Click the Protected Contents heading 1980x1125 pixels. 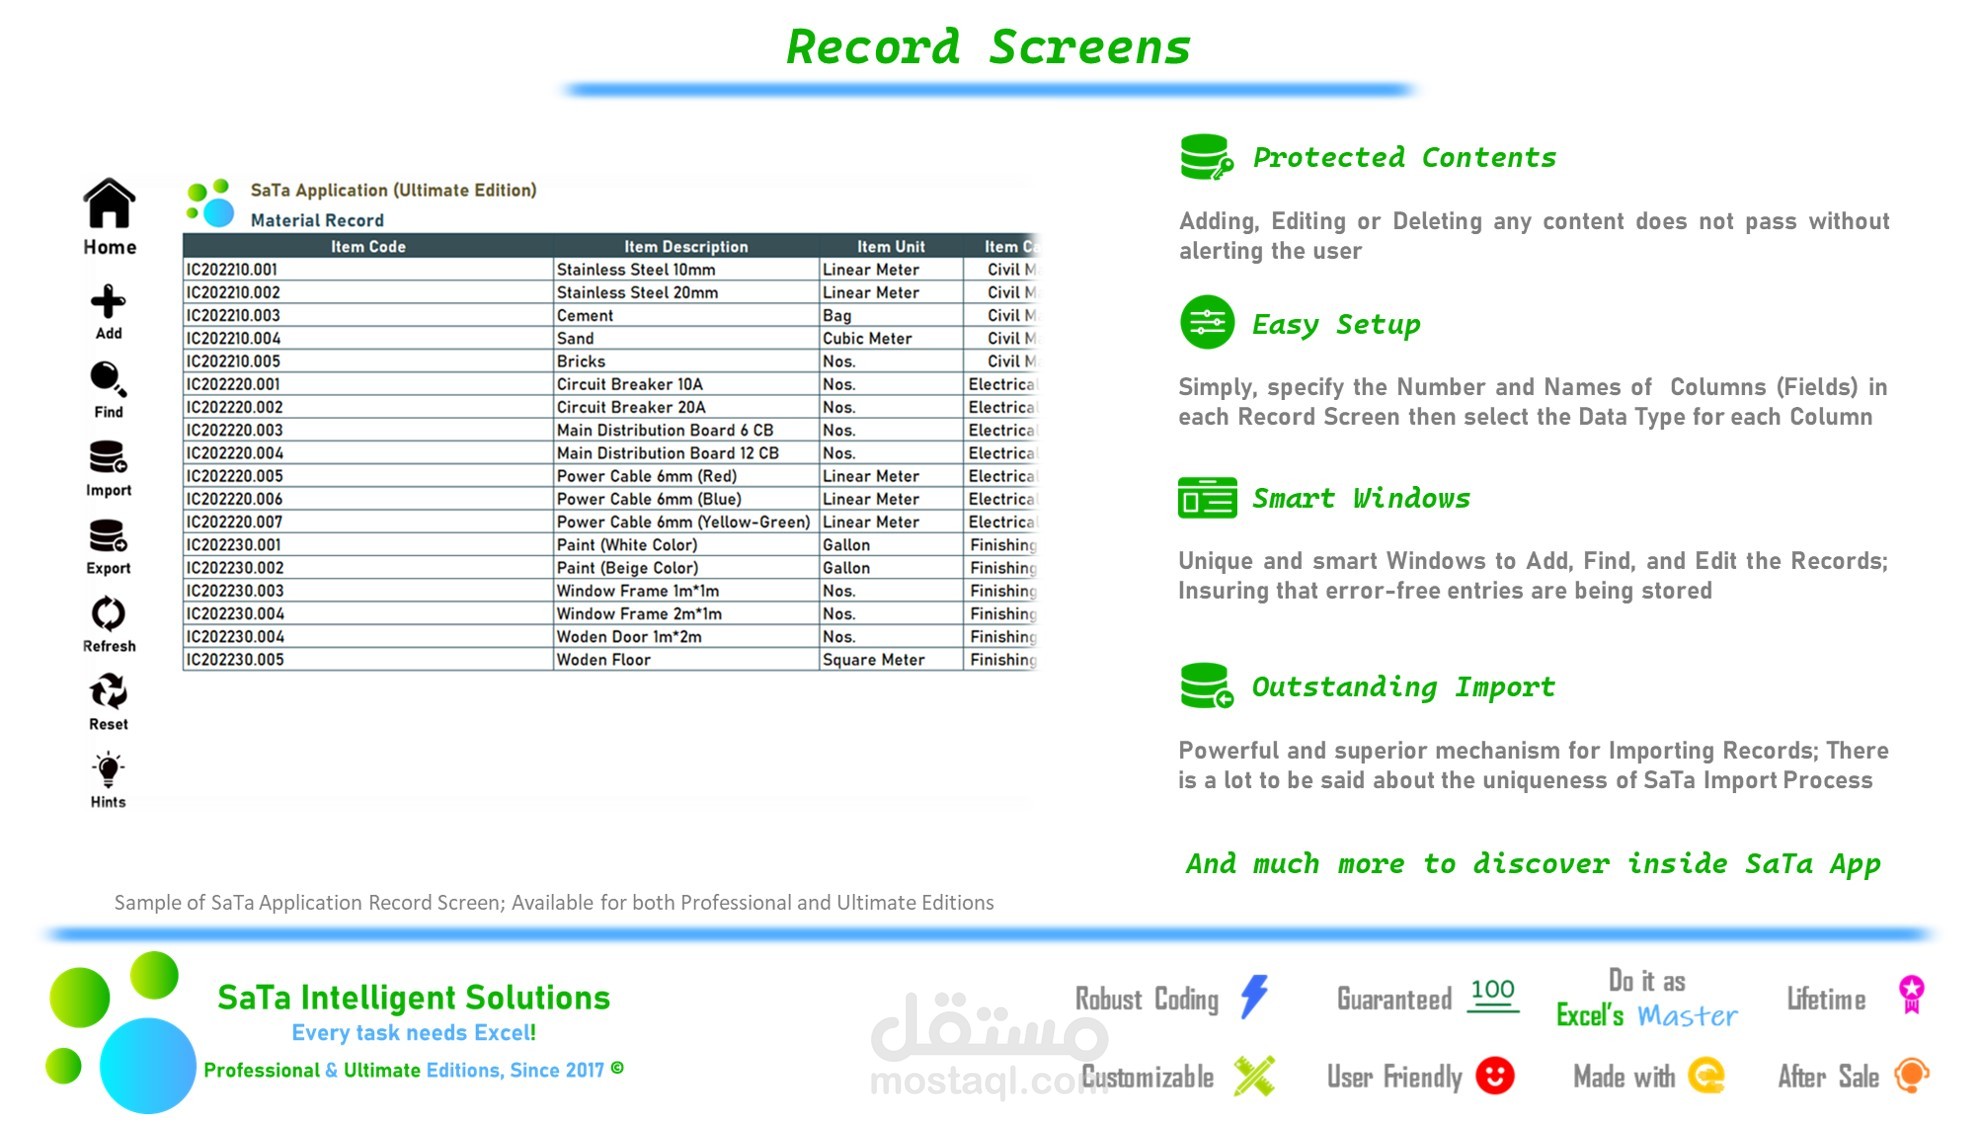pyautogui.click(x=1404, y=157)
